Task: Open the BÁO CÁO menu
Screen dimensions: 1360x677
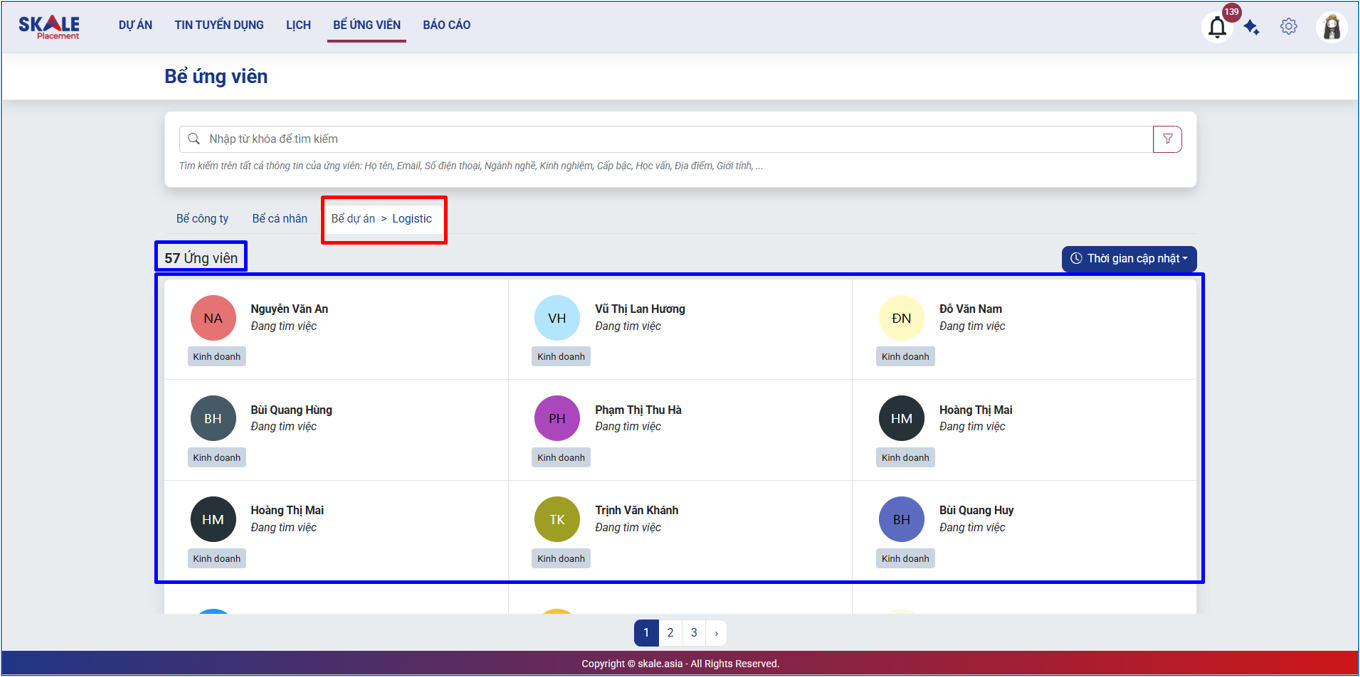Action: tap(446, 25)
